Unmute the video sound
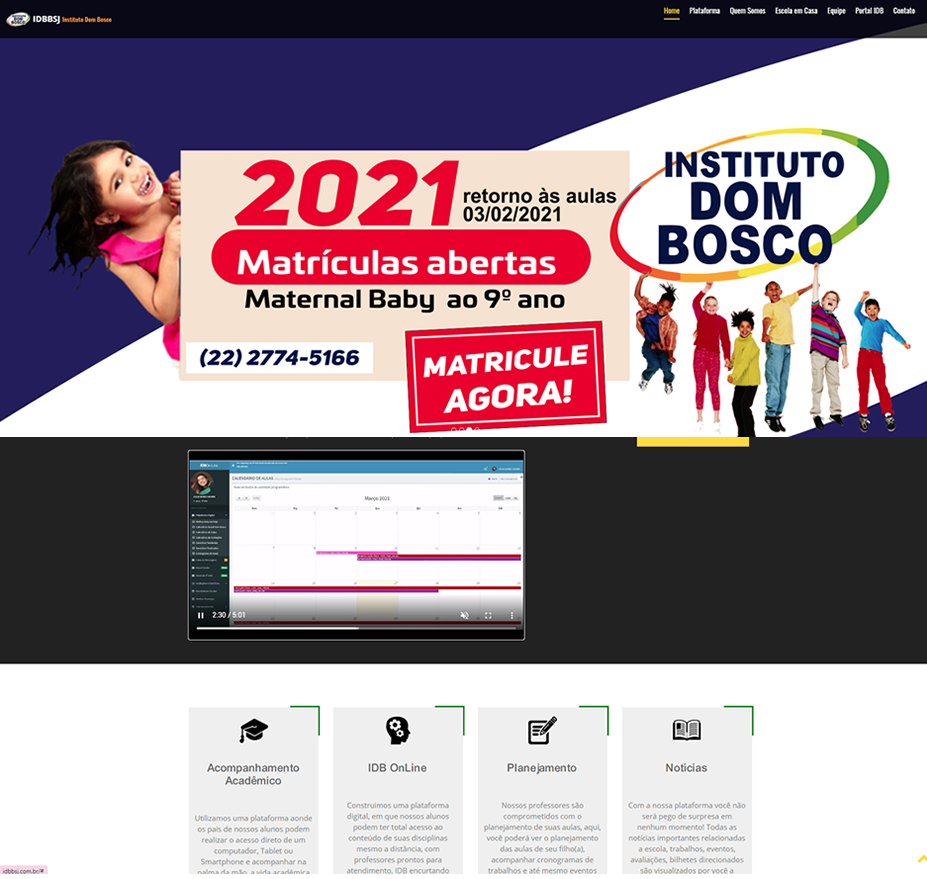Image resolution: width=927 pixels, height=879 pixels. 465,615
